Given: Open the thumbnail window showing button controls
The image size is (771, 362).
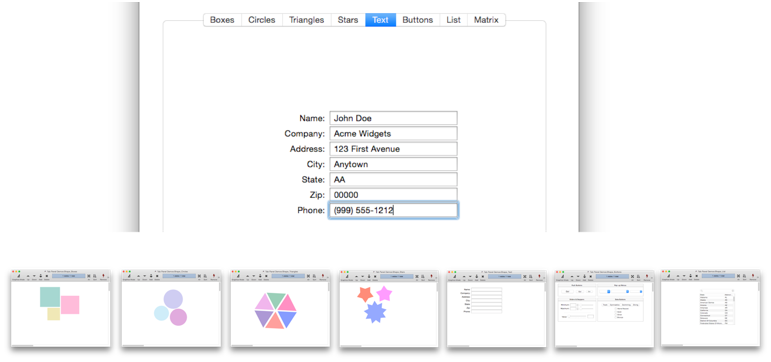Looking at the screenshot, I should [604, 308].
